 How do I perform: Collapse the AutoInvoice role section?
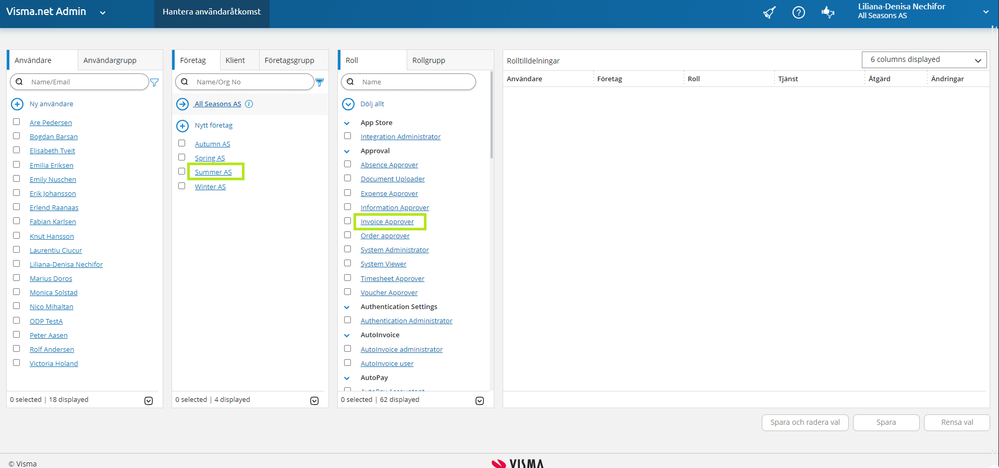click(x=347, y=335)
